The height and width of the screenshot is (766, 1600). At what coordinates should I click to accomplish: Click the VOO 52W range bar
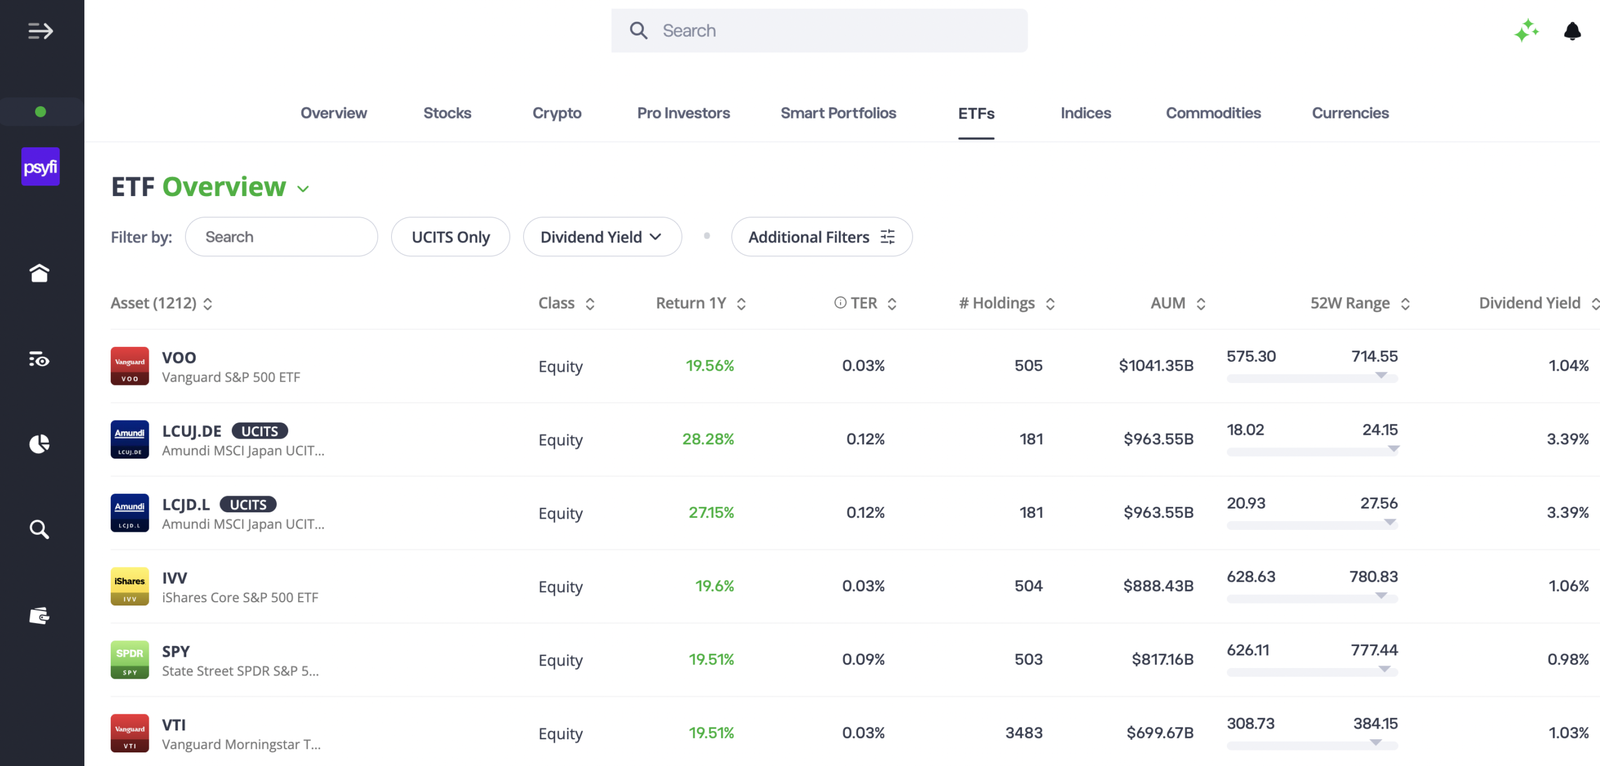click(x=1312, y=378)
